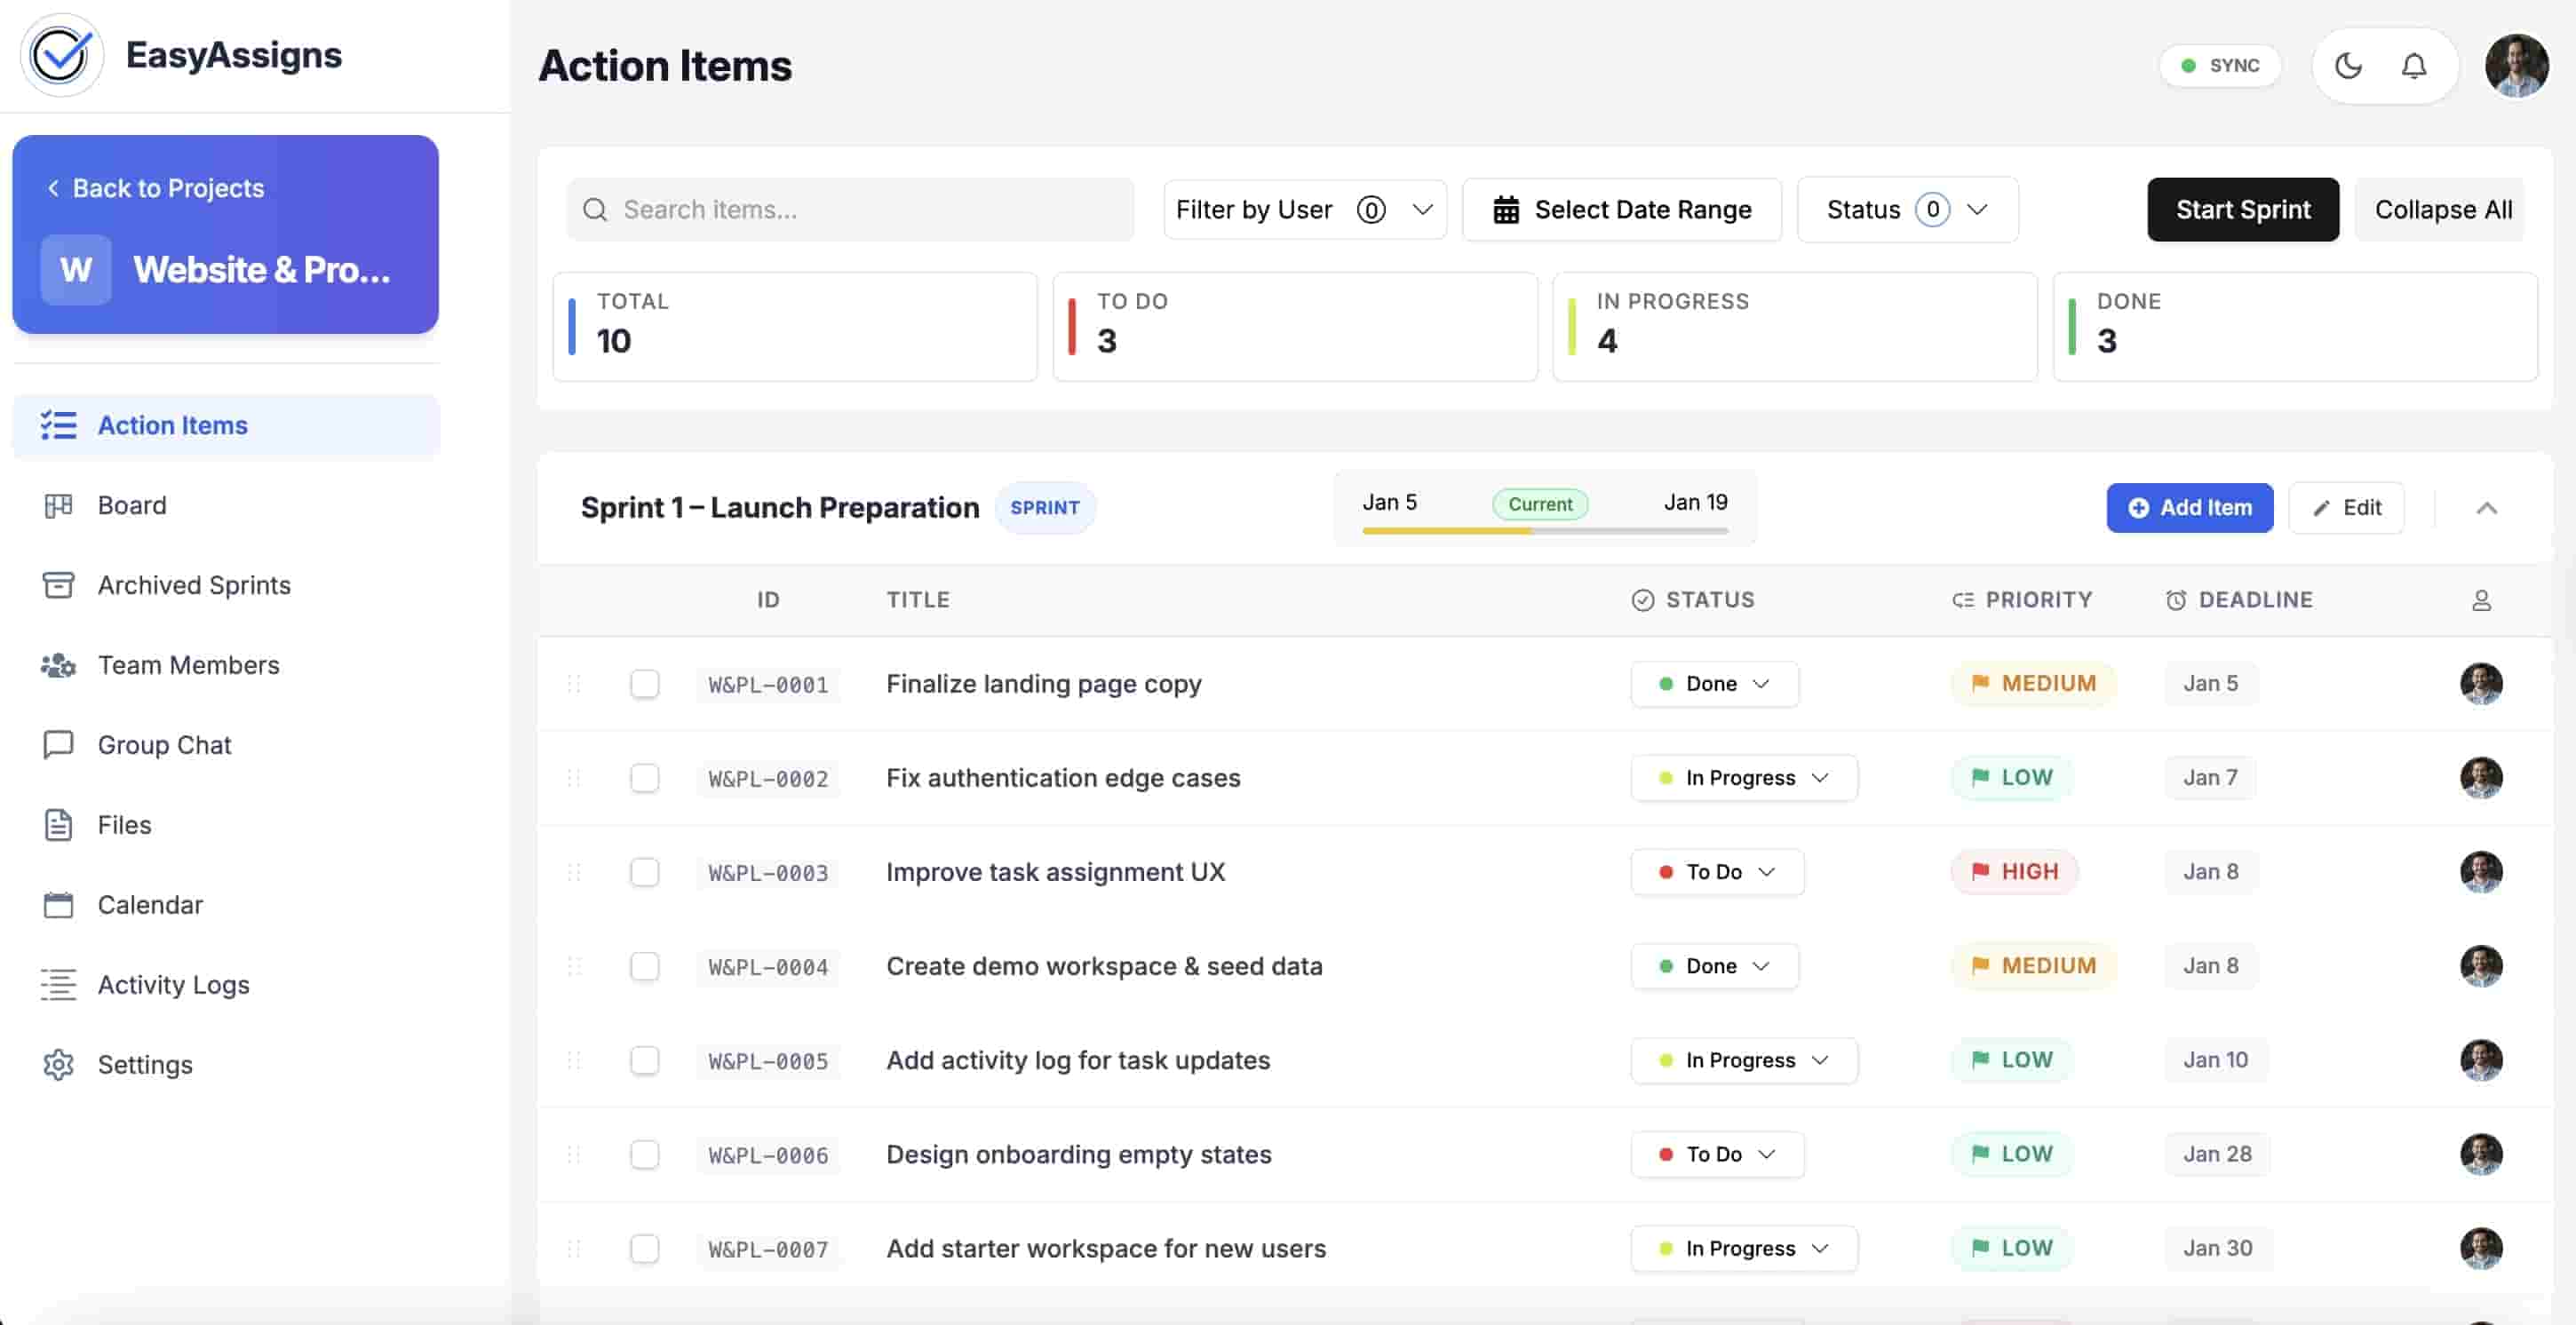Image resolution: width=2576 pixels, height=1325 pixels.
Task: Select the Action Items list icon in sidebar
Action: pyautogui.click(x=59, y=425)
